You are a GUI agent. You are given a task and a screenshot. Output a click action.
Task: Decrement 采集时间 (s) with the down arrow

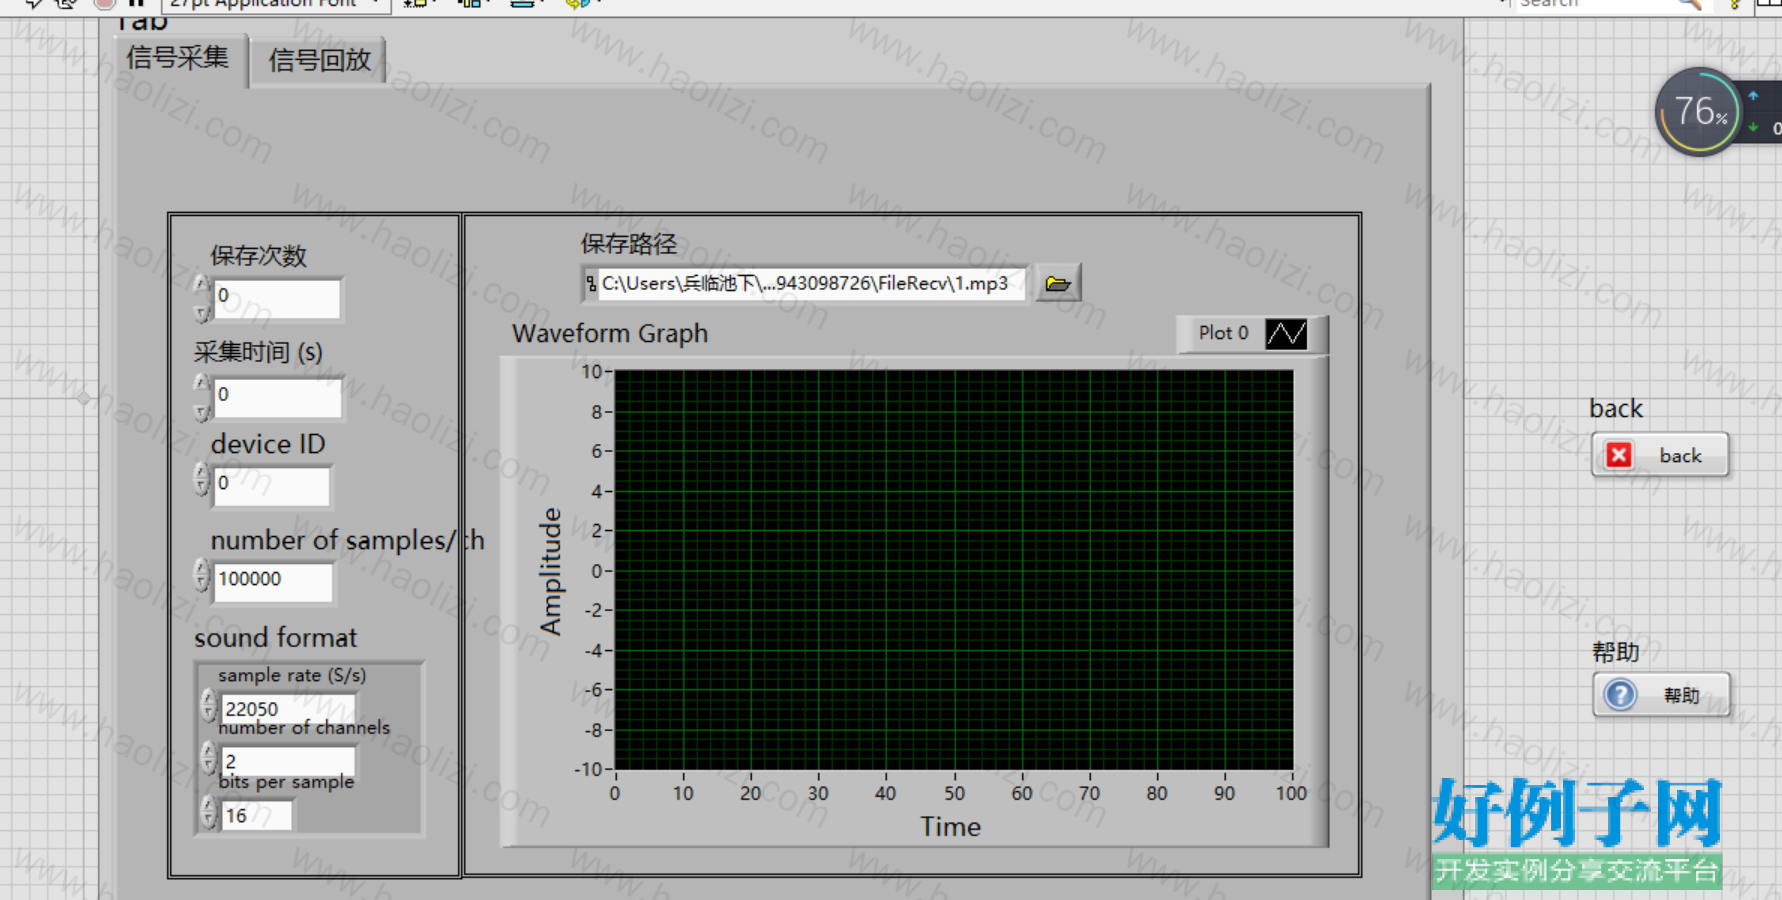click(202, 411)
